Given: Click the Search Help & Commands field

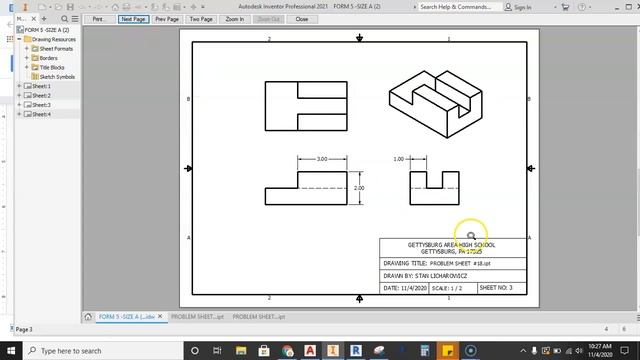Looking at the screenshot, I should coord(459,7).
